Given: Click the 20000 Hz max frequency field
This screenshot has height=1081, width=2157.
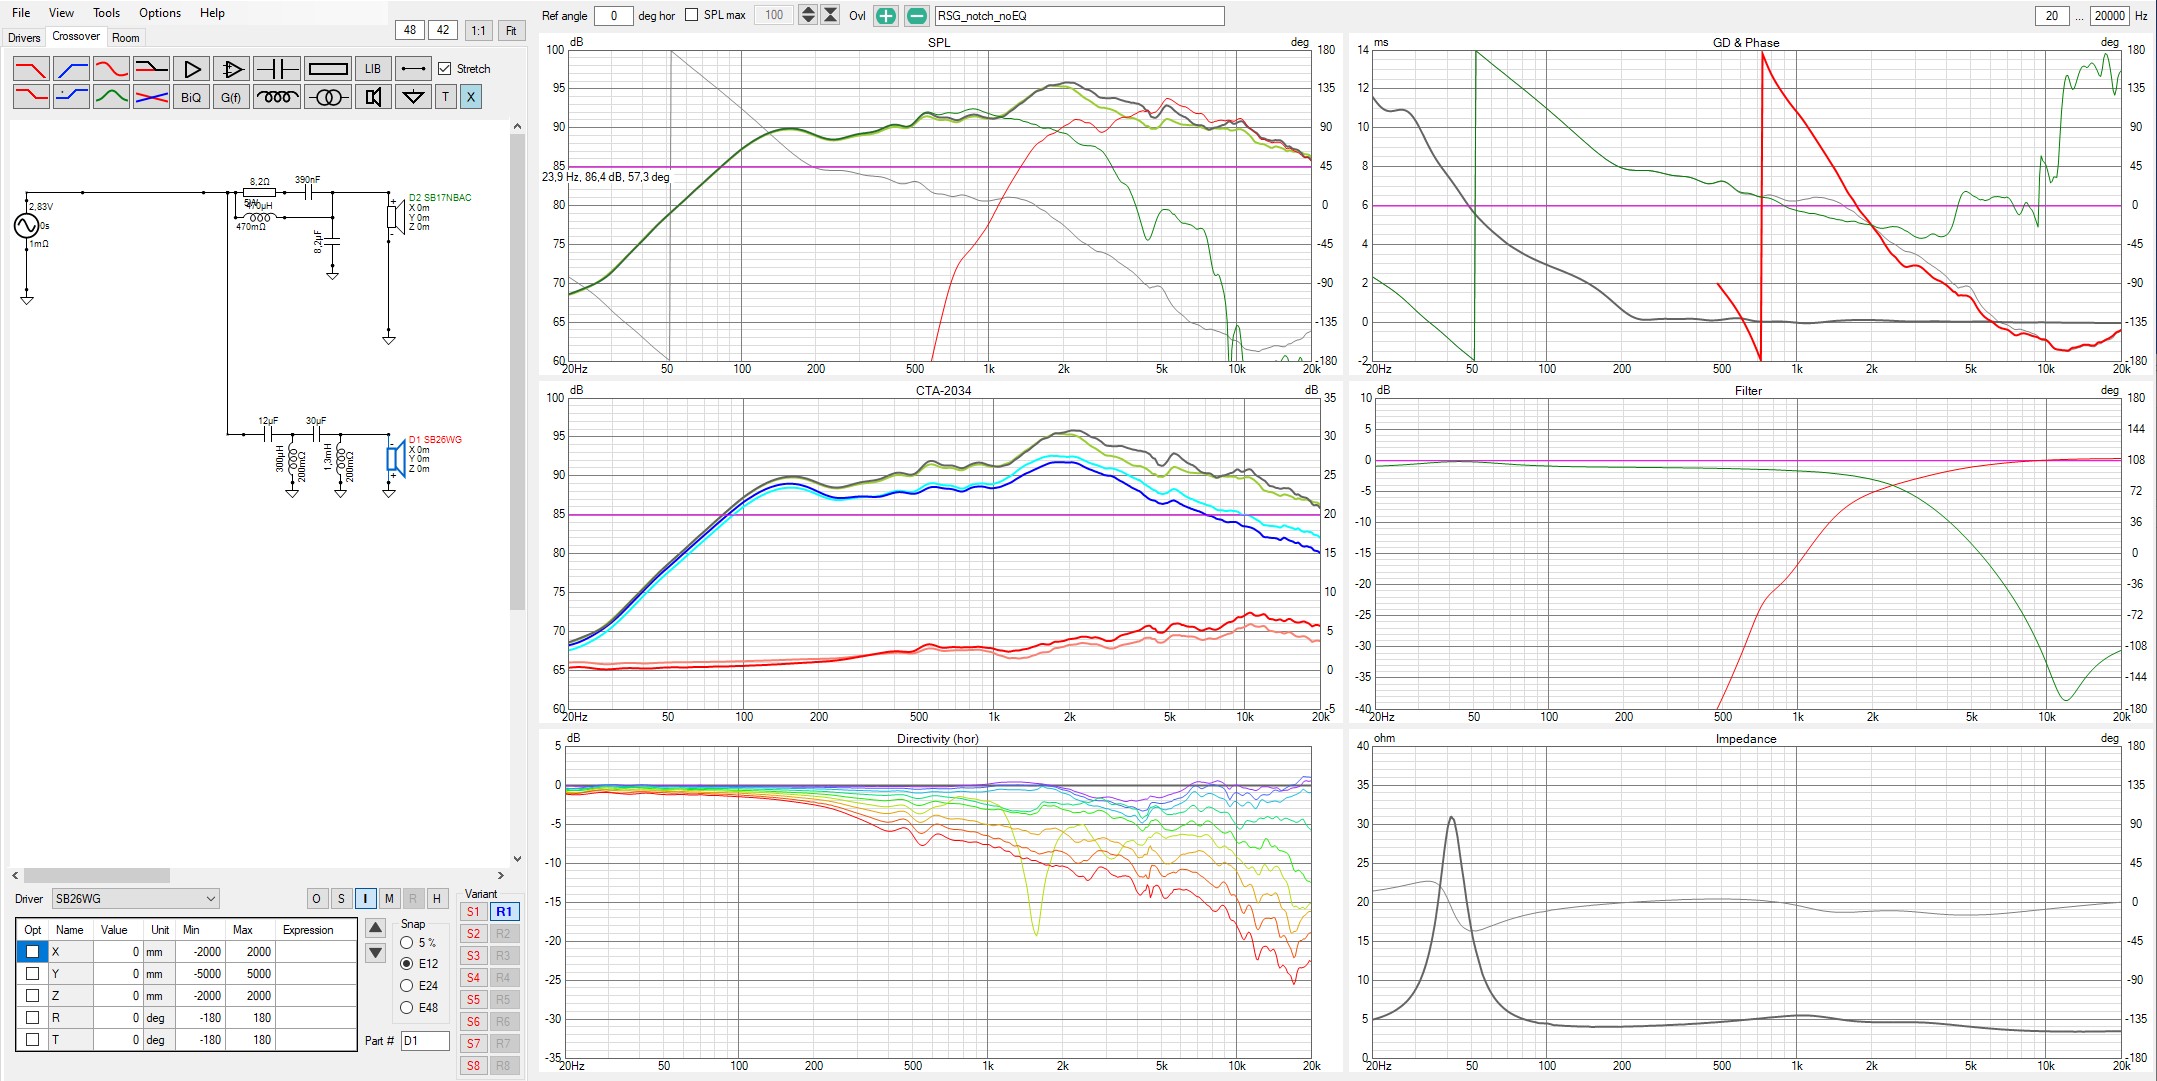Looking at the screenshot, I should [x=2110, y=15].
